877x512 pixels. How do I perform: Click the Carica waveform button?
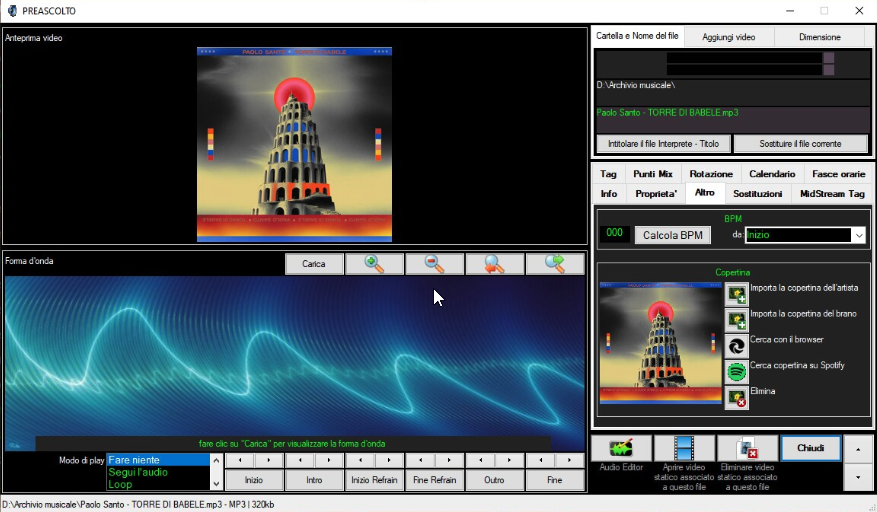tap(314, 264)
